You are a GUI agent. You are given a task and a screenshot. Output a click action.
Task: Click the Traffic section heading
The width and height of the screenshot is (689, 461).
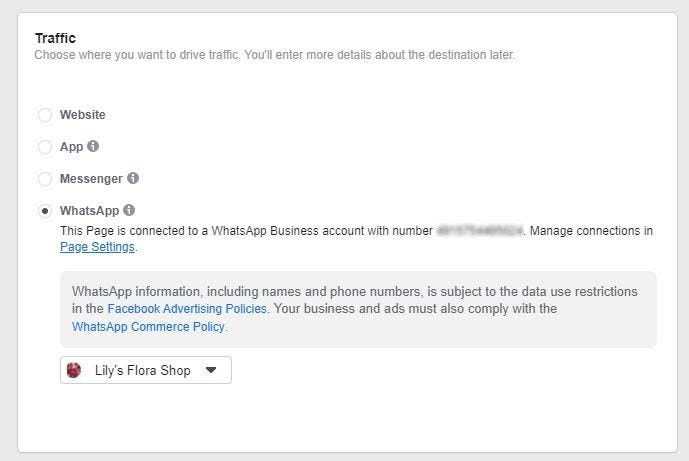click(x=56, y=38)
